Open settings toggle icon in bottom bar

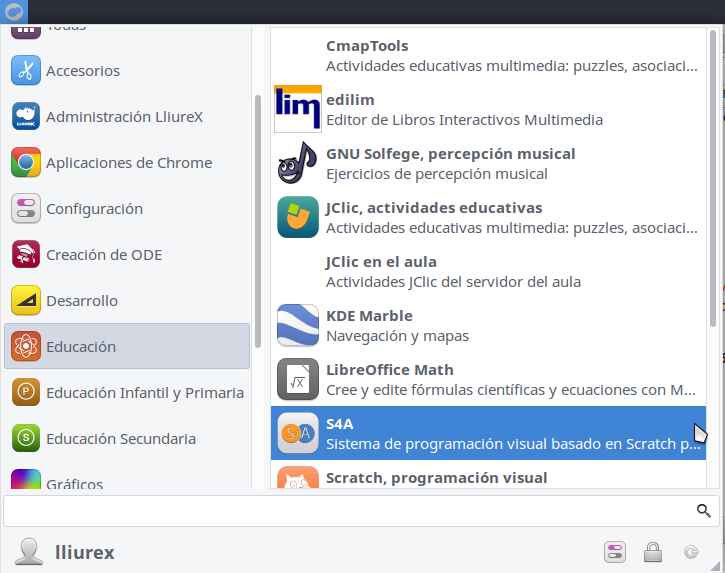tap(615, 552)
